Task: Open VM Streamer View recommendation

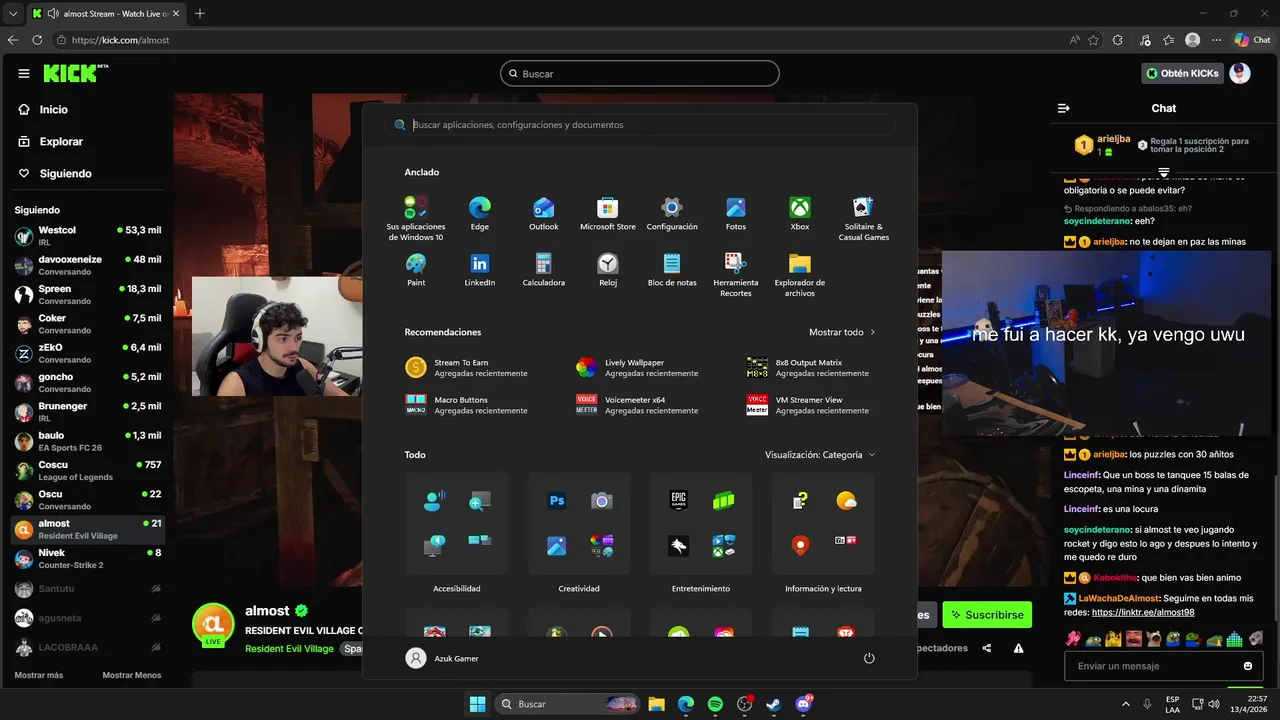Action: [x=808, y=404]
